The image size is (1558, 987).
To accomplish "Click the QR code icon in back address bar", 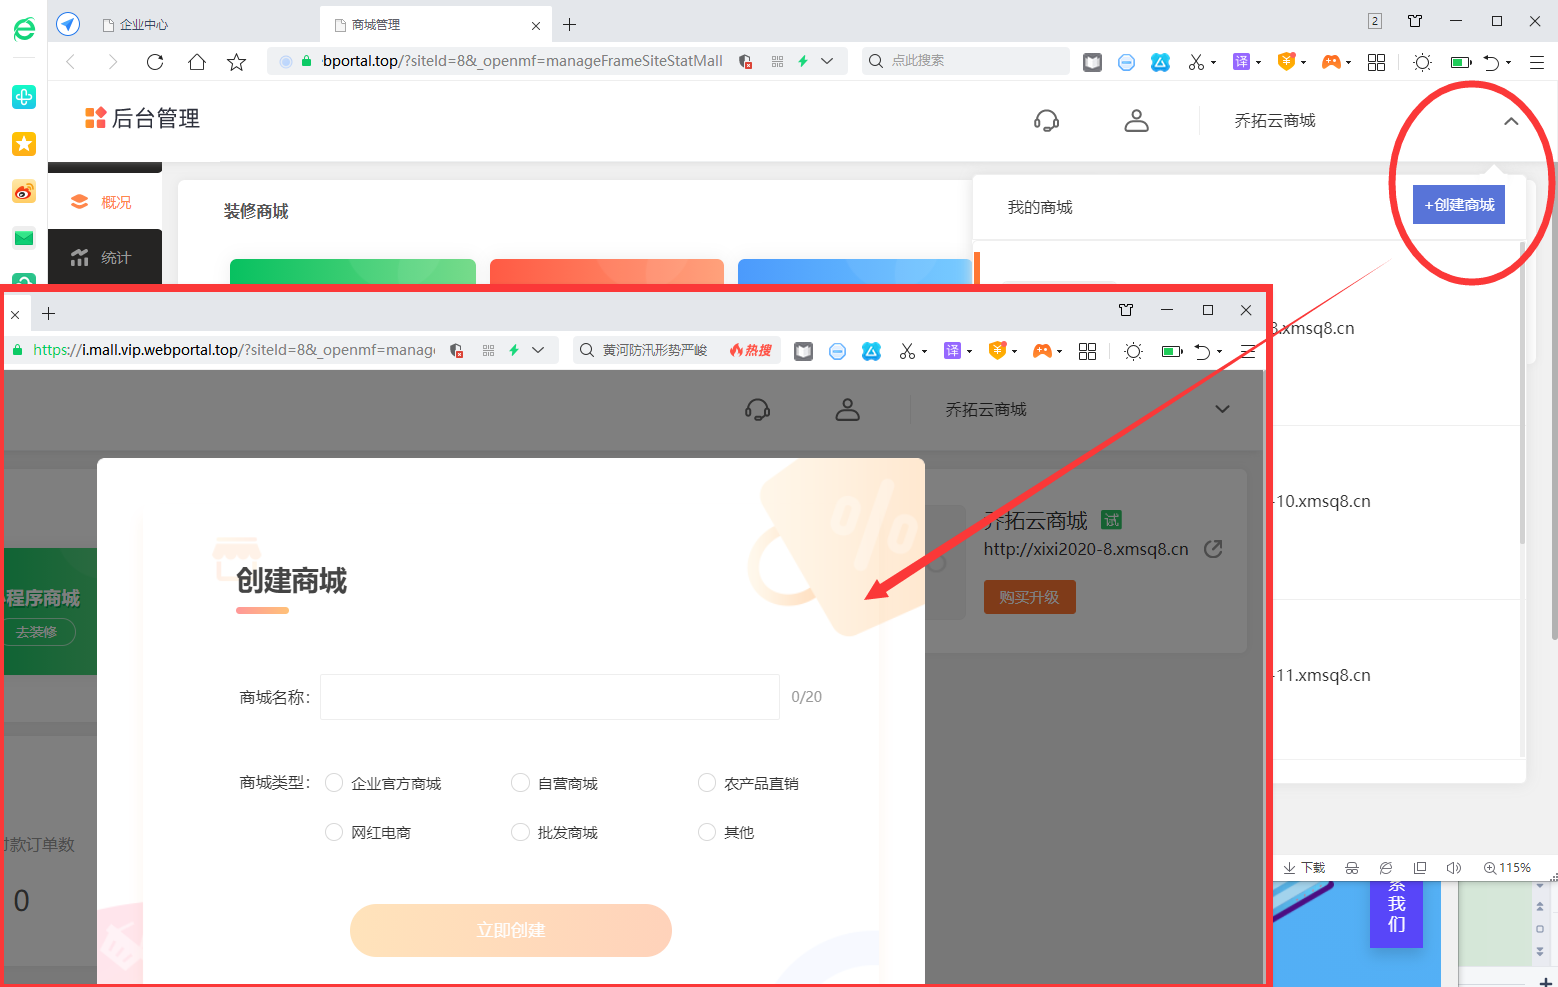I will (x=777, y=62).
